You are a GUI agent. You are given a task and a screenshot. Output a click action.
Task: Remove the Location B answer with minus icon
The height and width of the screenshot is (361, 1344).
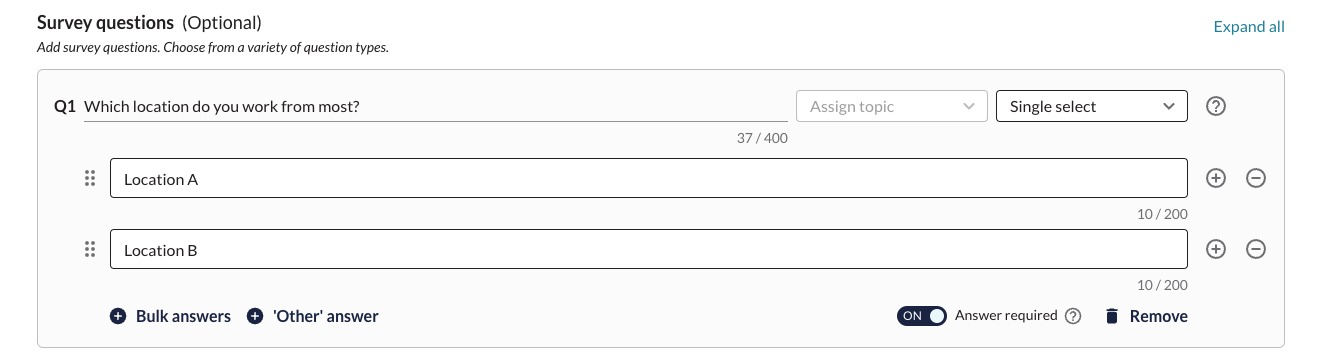pyautogui.click(x=1256, y=249)
